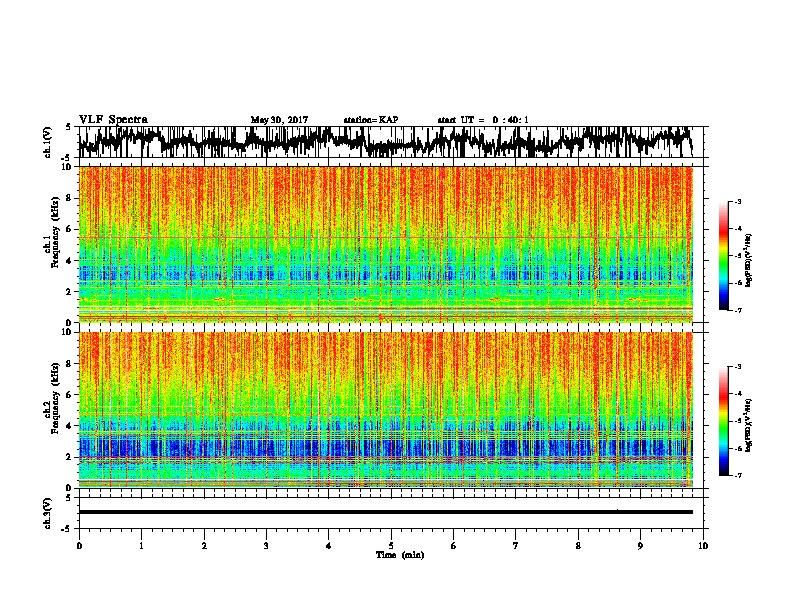This screenshot has width=792, height=612.
Task: Click the ch.1 voltage waveform trace
Action: click(x=385, y=142)
